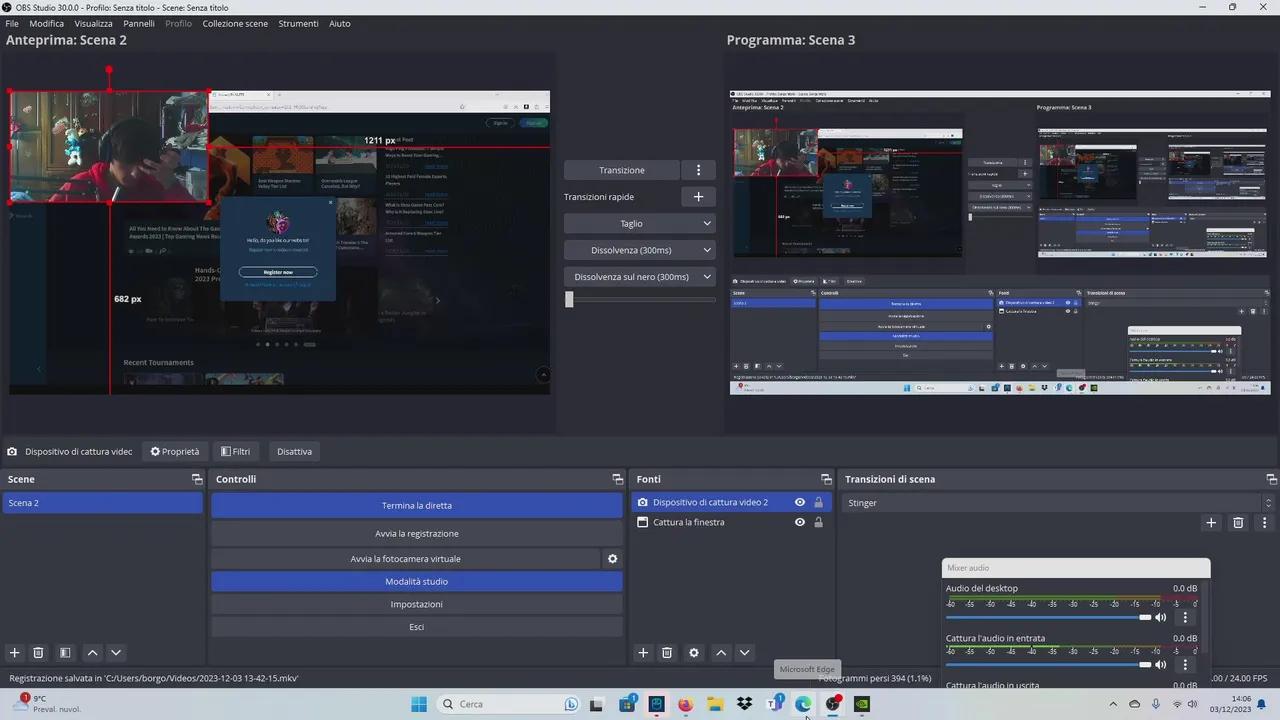Open the Stinger scene transition combo box
This screenshot has height=720, width=1280.
(x=1059, y=503)
